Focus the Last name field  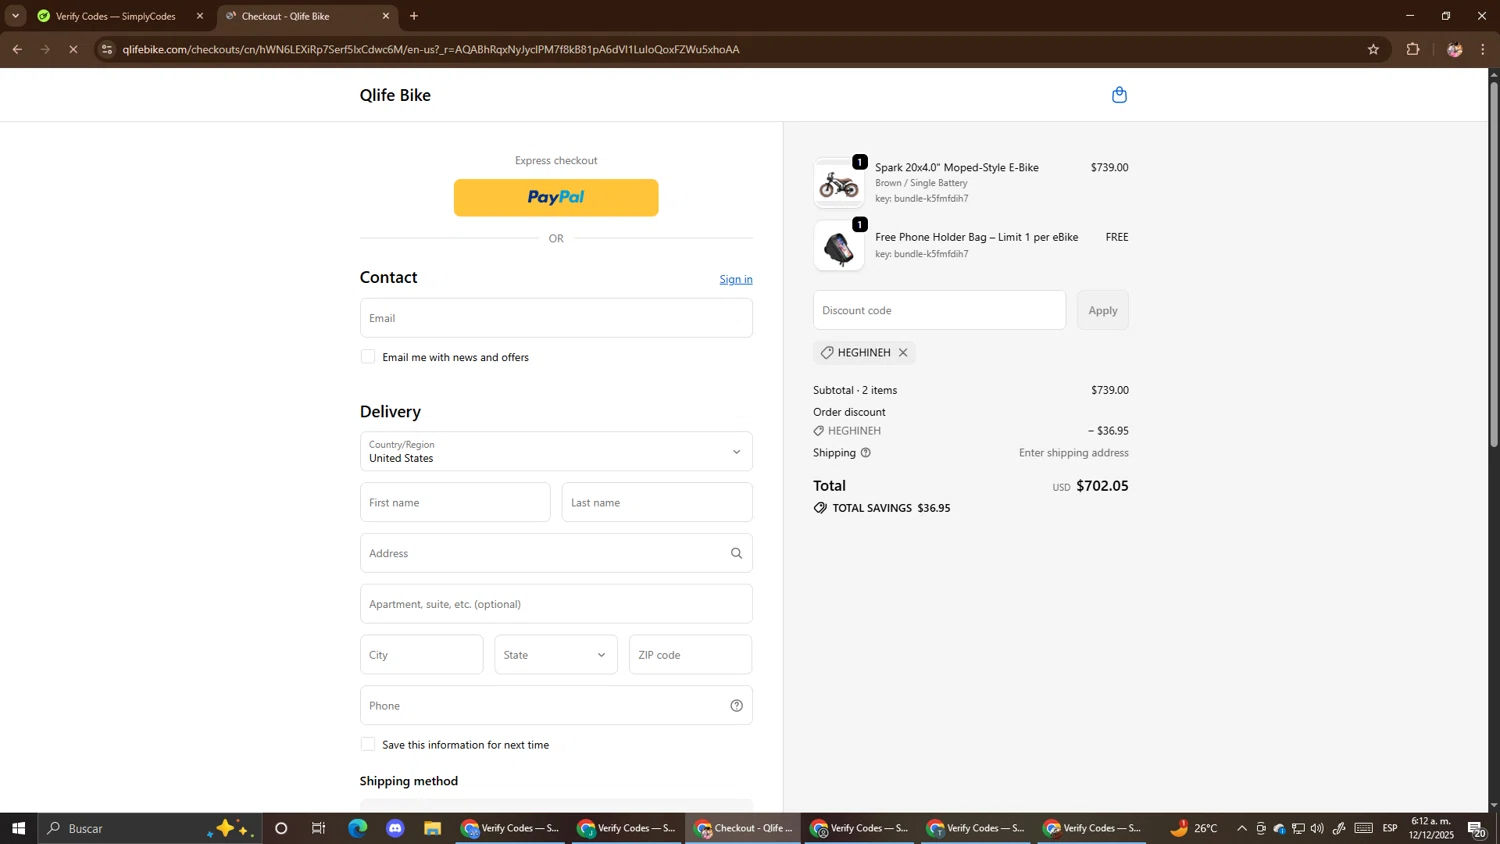(x=657, y=503)
